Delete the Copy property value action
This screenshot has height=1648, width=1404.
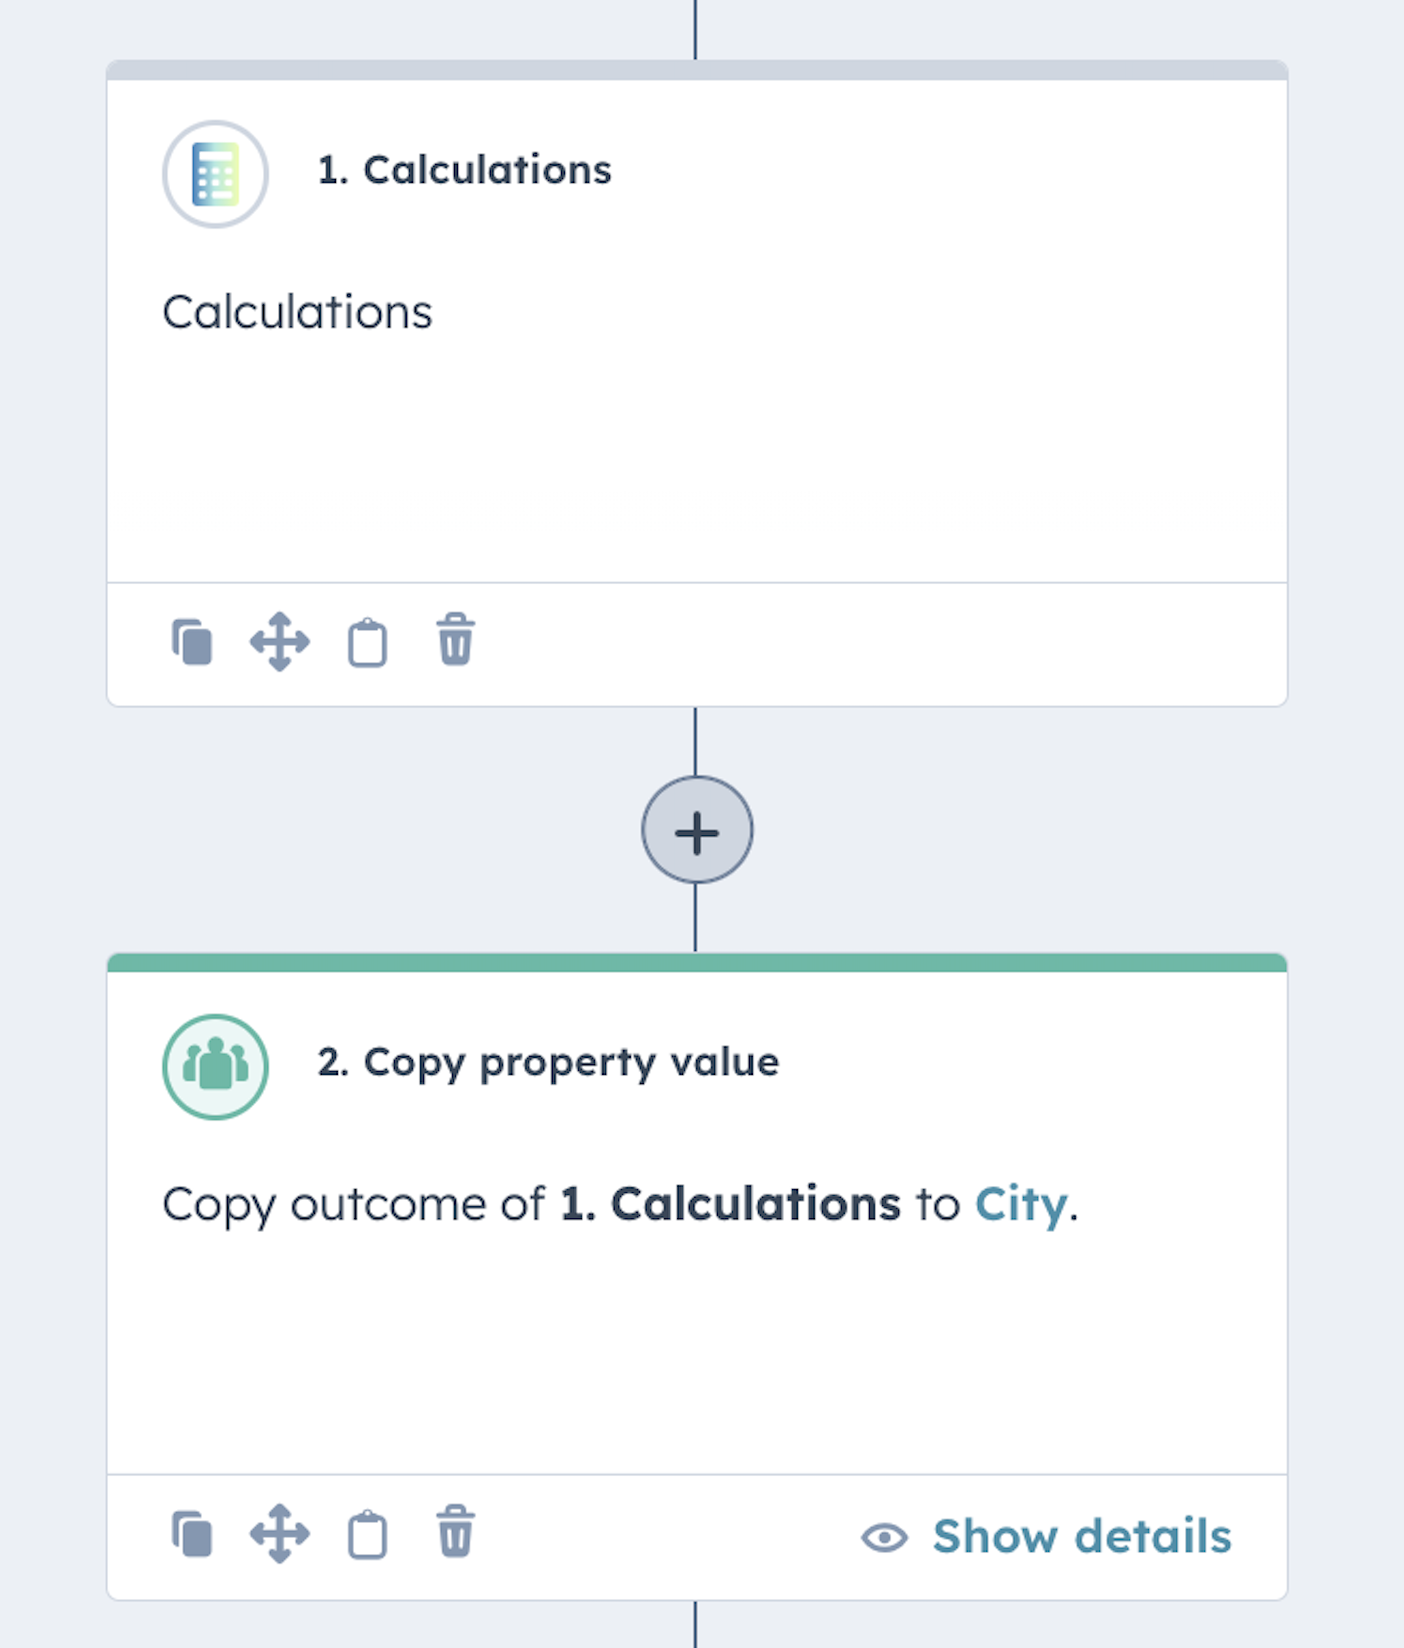click(455, 1532)
